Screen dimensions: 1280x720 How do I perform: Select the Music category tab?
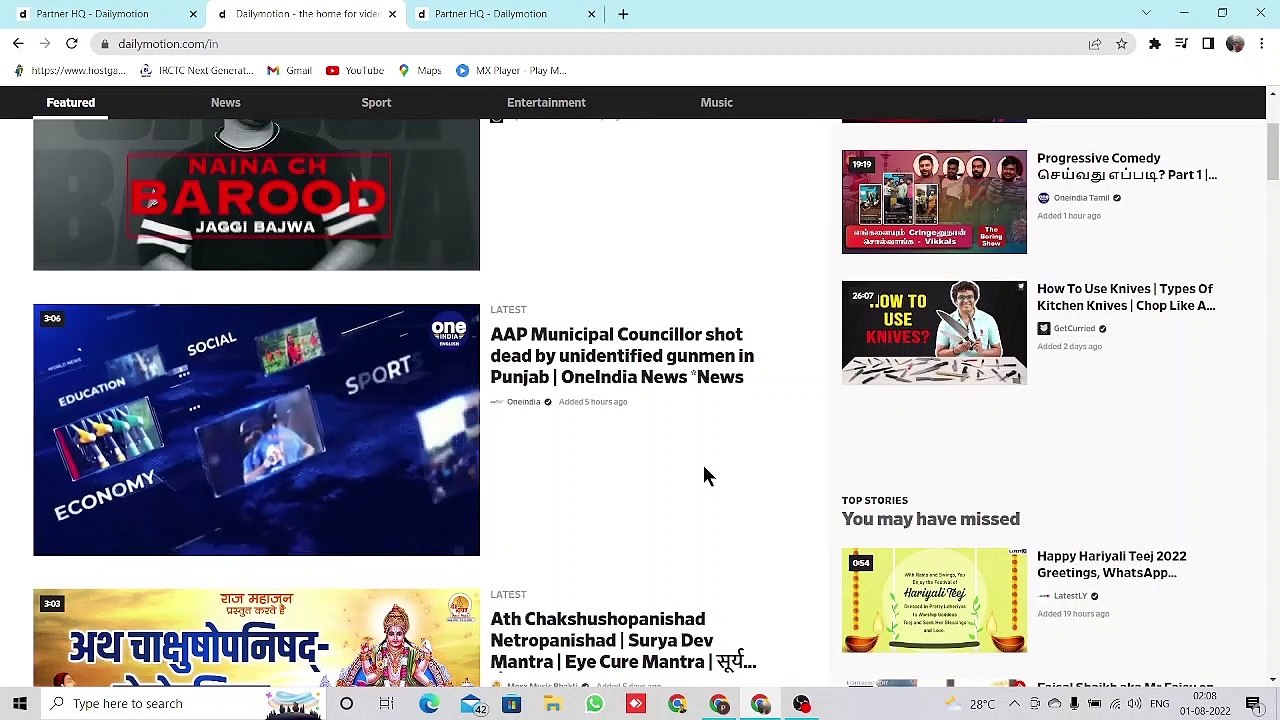click(716, 102)
